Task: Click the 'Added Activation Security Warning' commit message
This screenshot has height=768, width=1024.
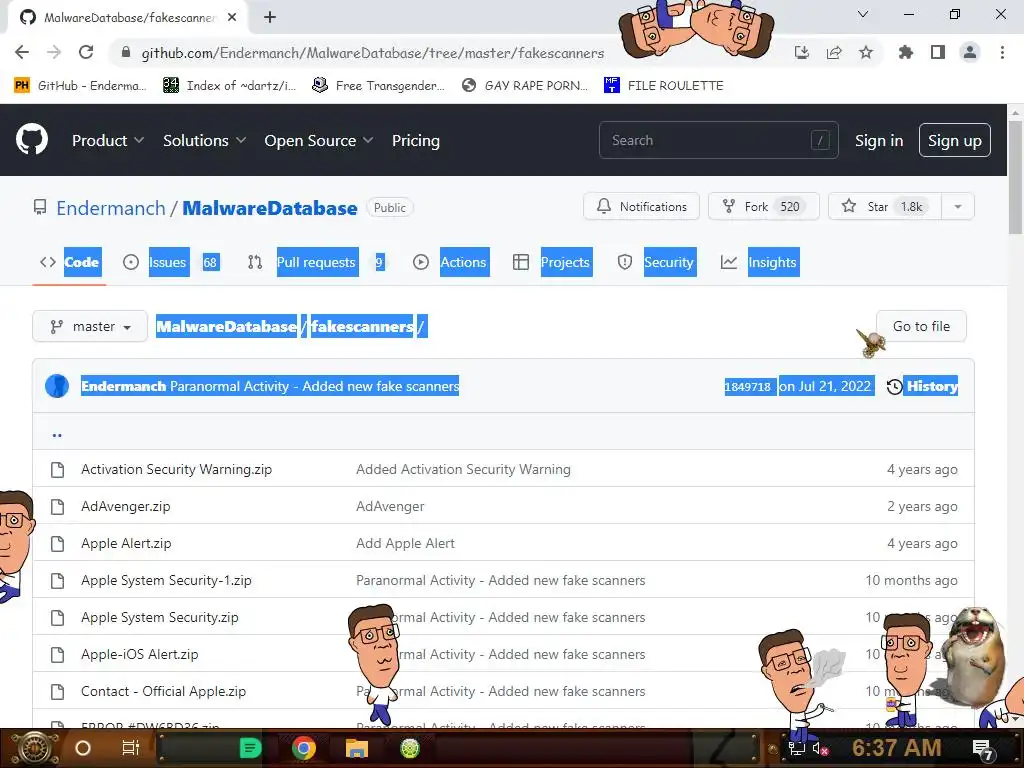Action: pos(463,469)
